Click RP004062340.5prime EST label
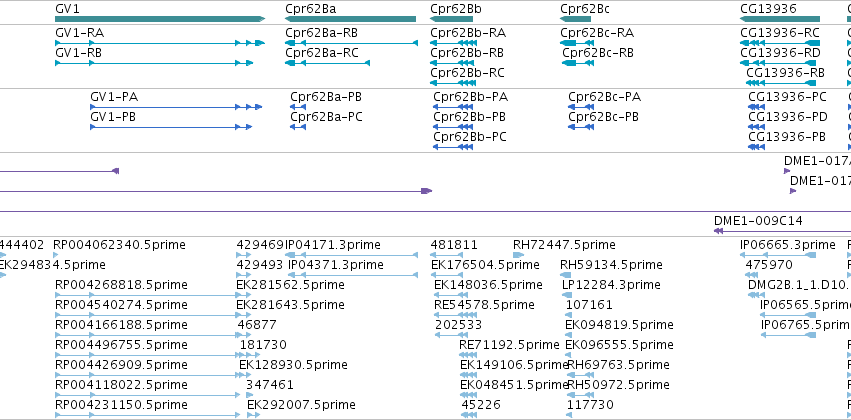Image resolution: width=851 pixels, height=420 pixels. [x=119, y=245]
